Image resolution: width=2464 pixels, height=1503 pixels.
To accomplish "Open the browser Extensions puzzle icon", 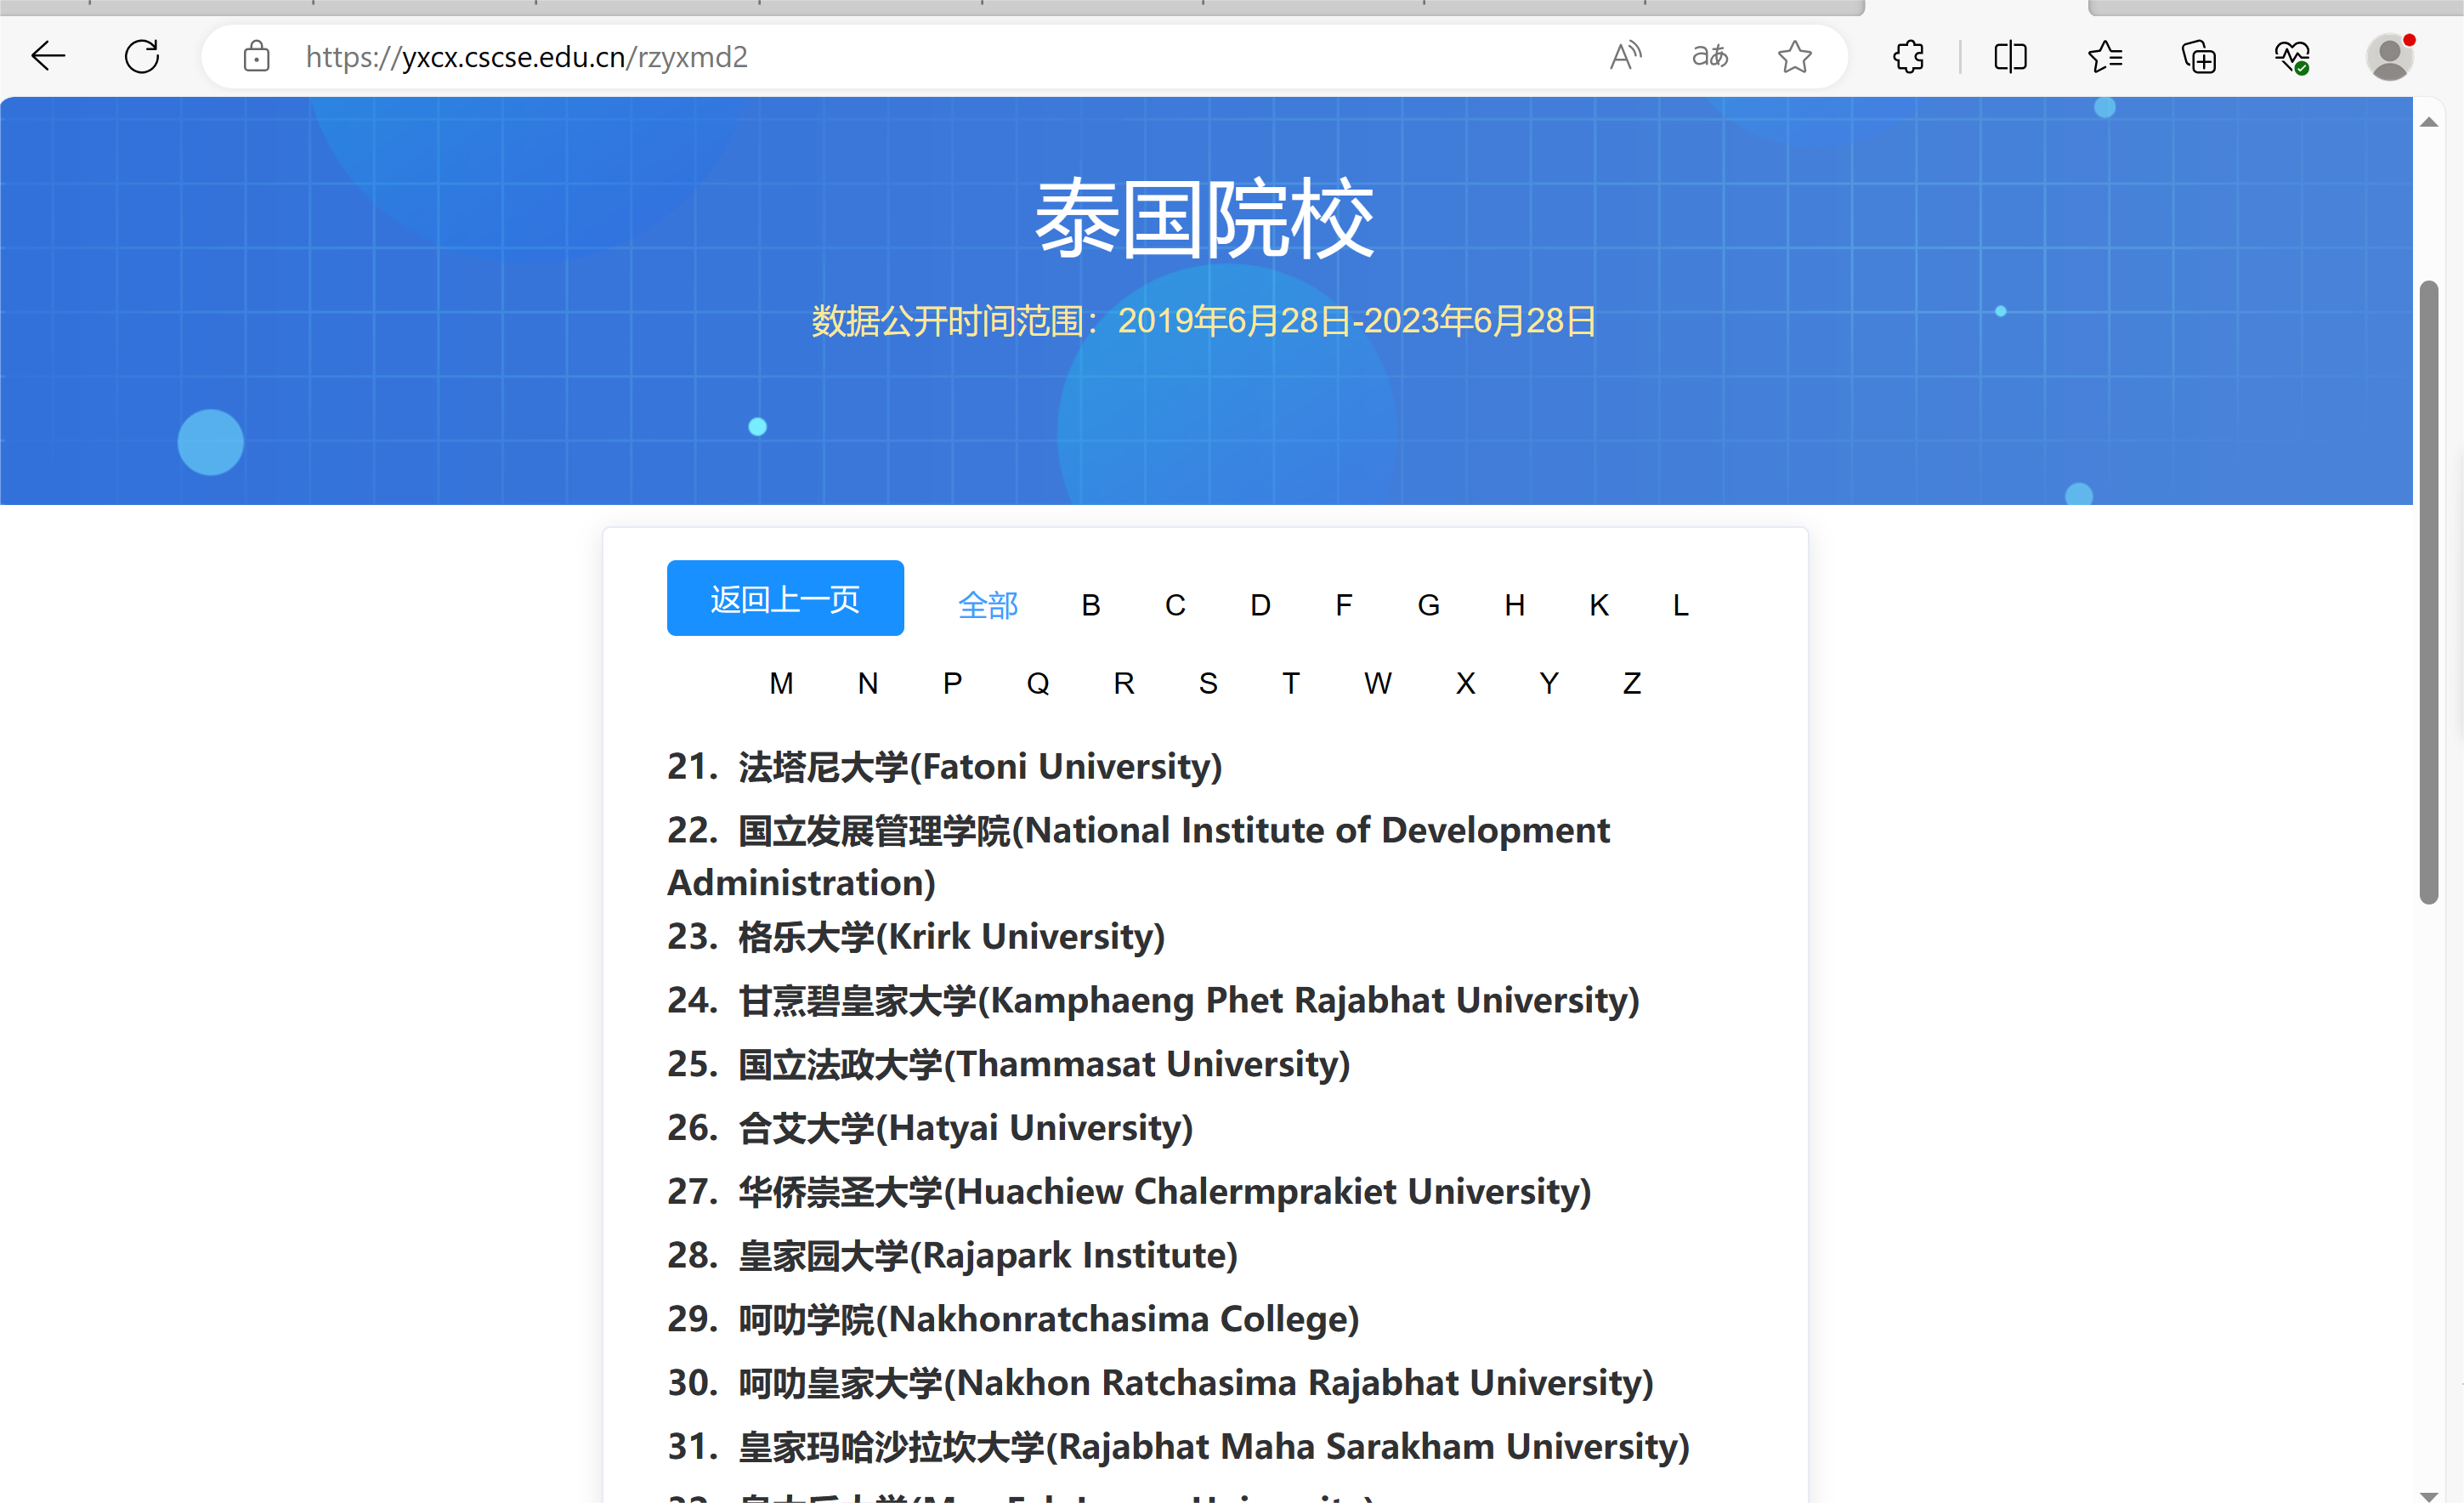I will (1909, 56).
